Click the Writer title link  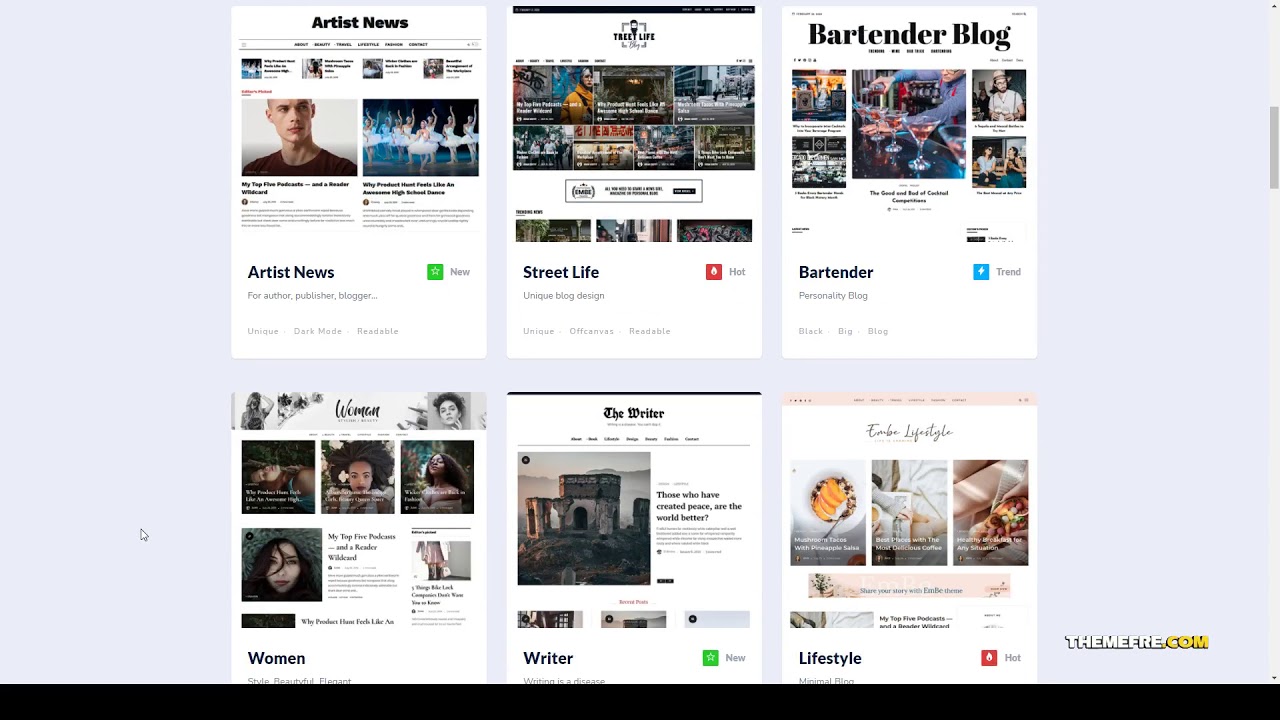(548, 658)
